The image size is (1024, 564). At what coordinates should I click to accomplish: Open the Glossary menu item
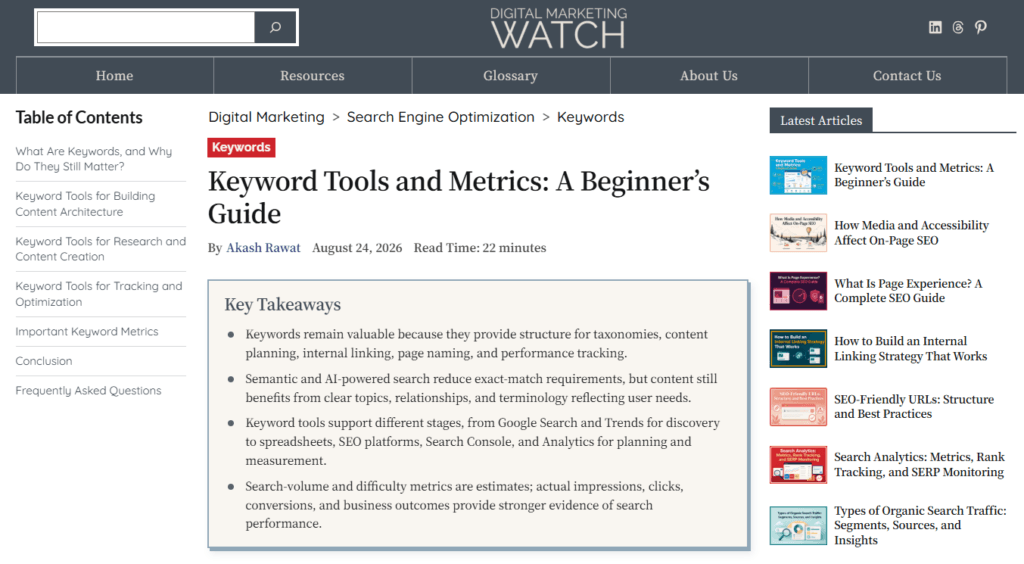(x=510, y=76)
